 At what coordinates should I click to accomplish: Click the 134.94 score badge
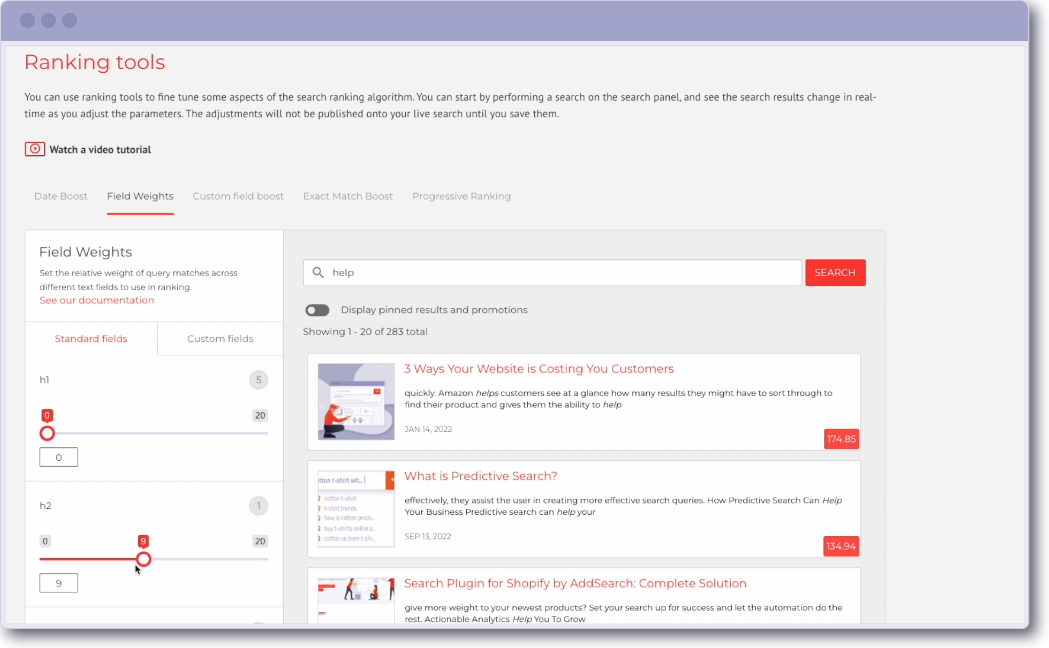coord(841,546)
